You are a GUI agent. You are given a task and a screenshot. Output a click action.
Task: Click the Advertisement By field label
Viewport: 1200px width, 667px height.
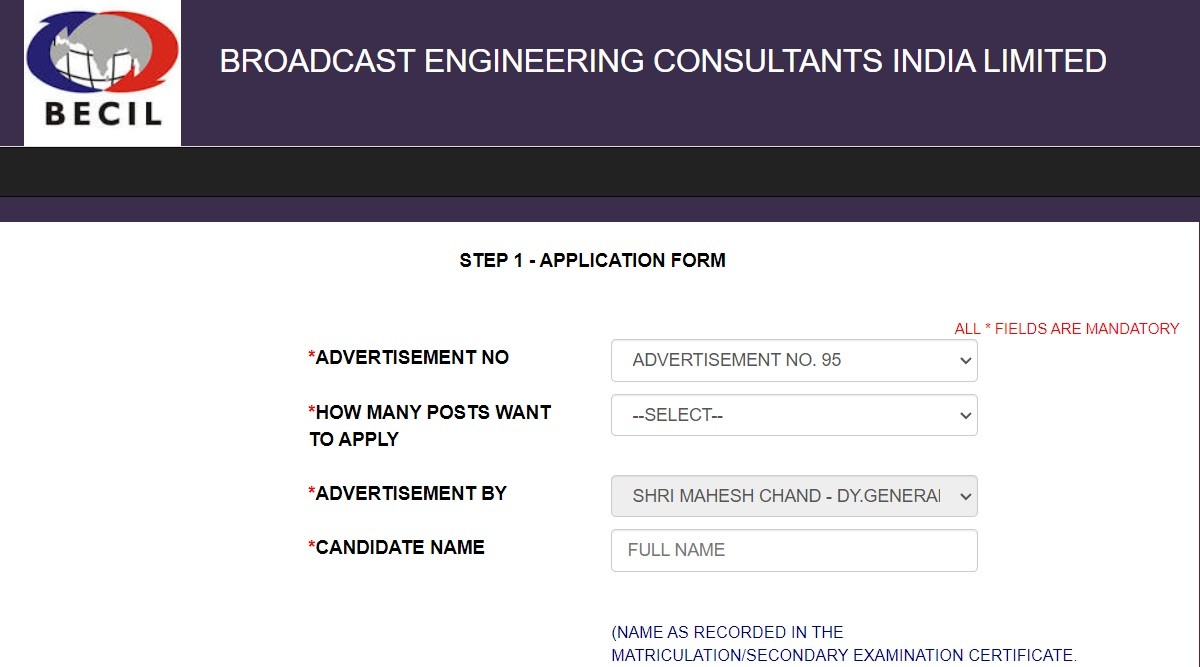[411, 494]
